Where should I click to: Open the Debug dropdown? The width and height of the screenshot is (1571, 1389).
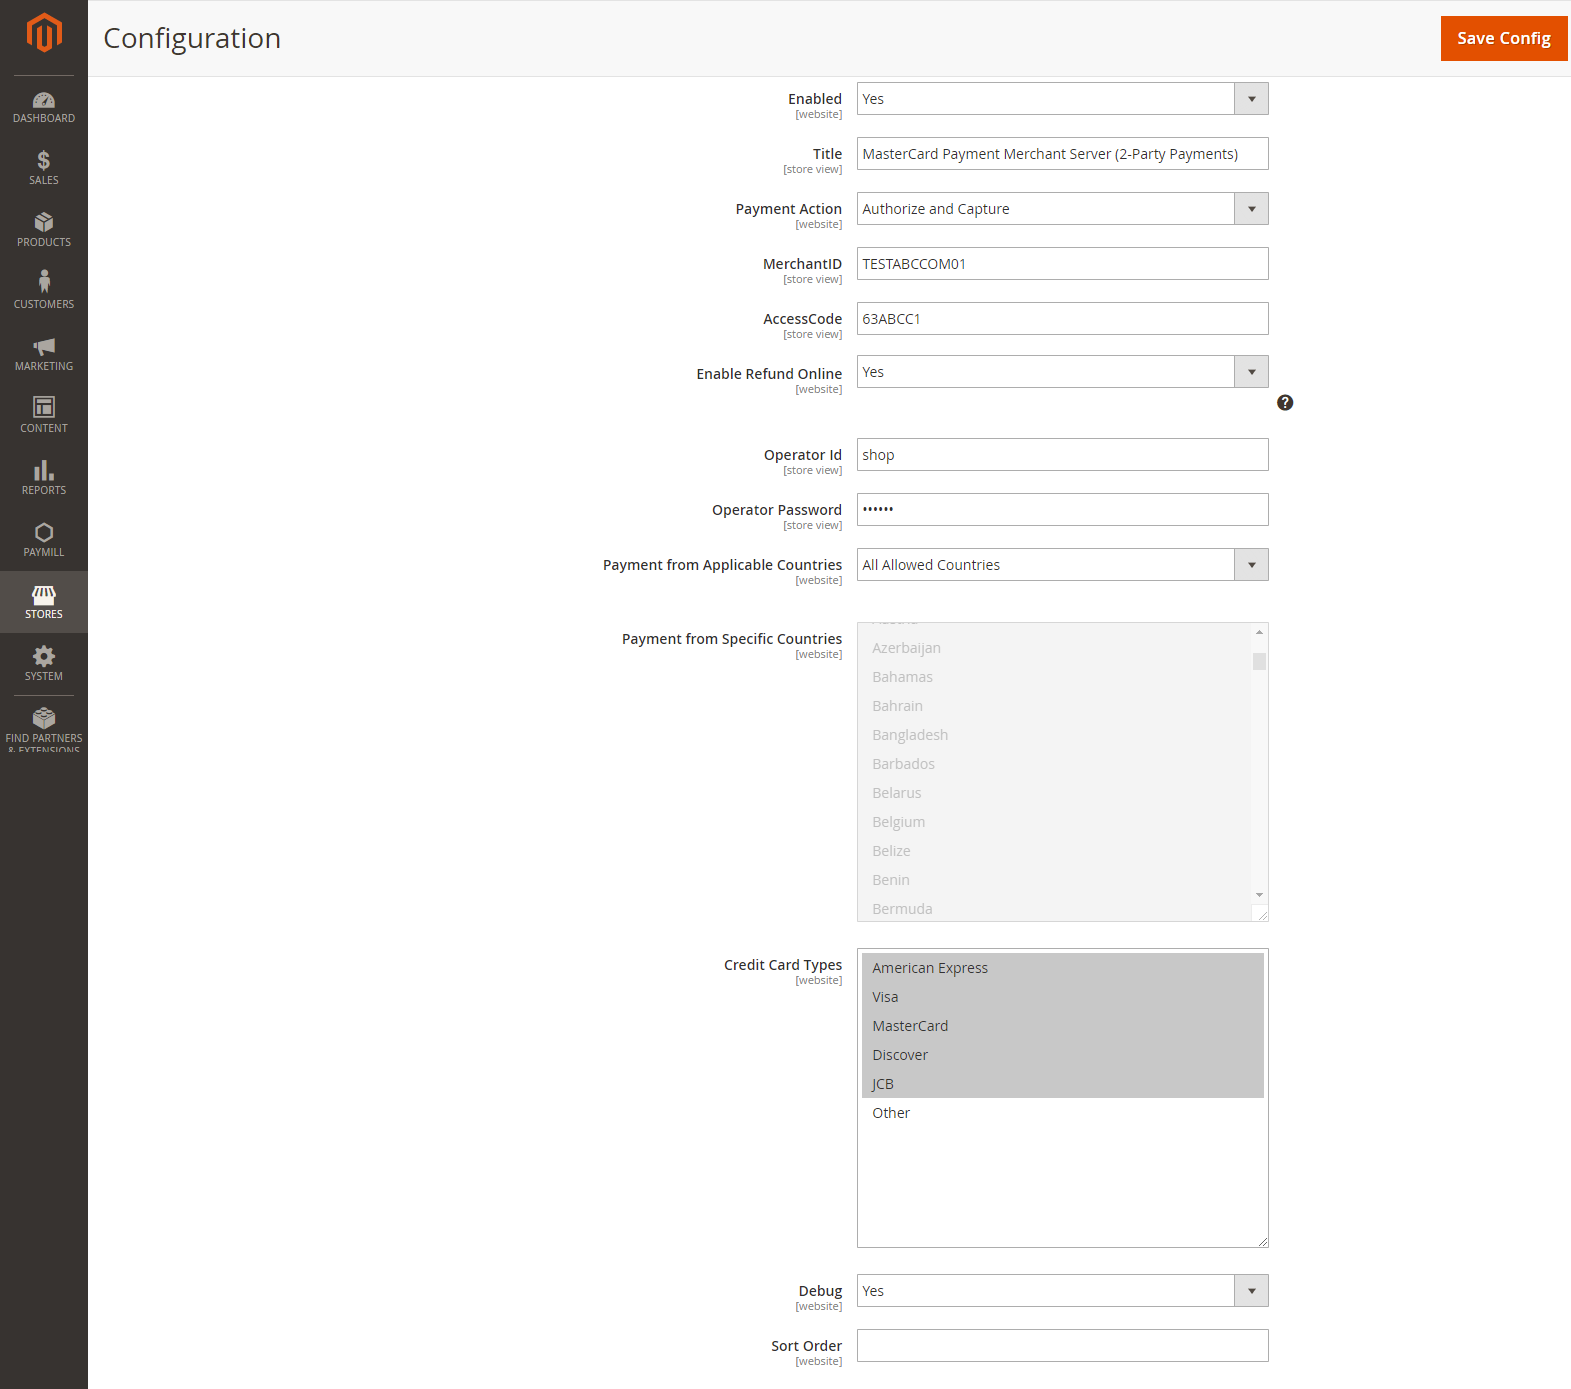click(x=1063, y=1291)
